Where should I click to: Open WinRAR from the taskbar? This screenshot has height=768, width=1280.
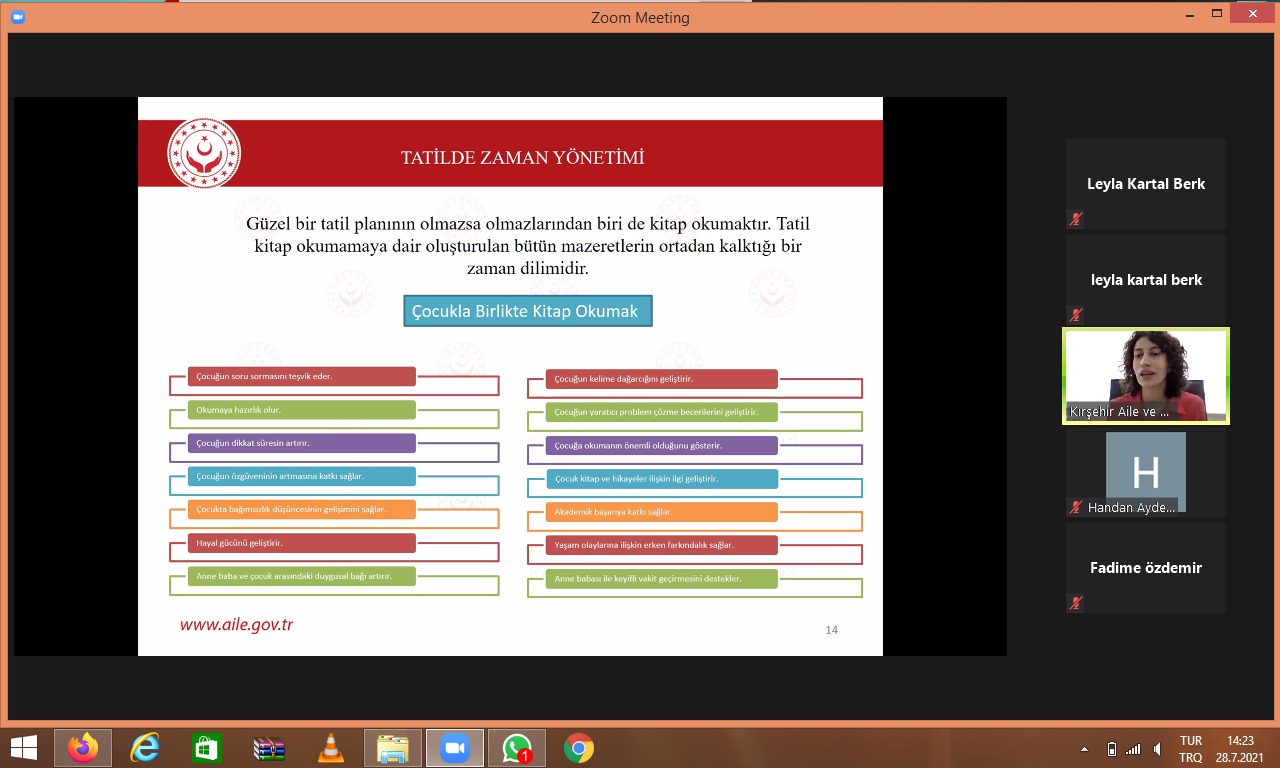tap(268, 748)
